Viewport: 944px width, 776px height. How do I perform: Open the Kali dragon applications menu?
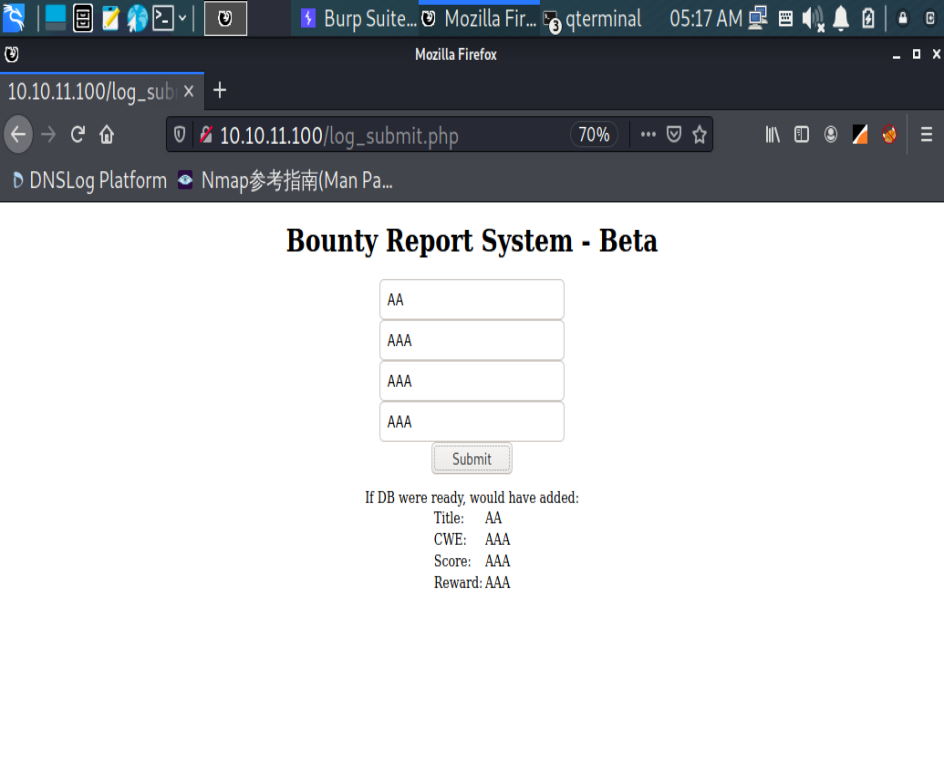pos(14,18)
